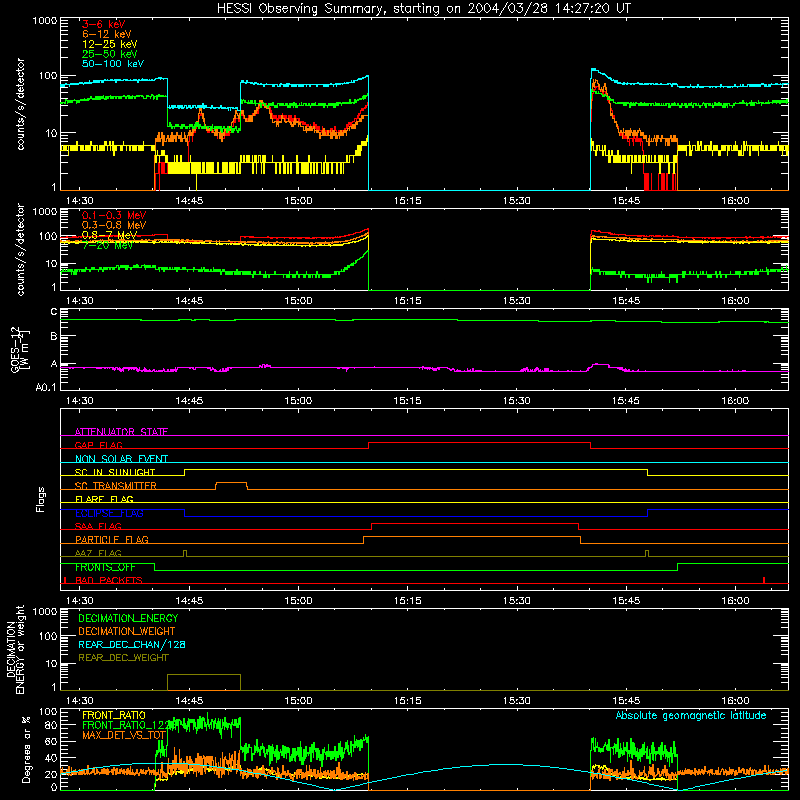Select the 3-6 keV legend entry
The height and width of the screenshot is (800, 800).
click(x=103, y=24)
